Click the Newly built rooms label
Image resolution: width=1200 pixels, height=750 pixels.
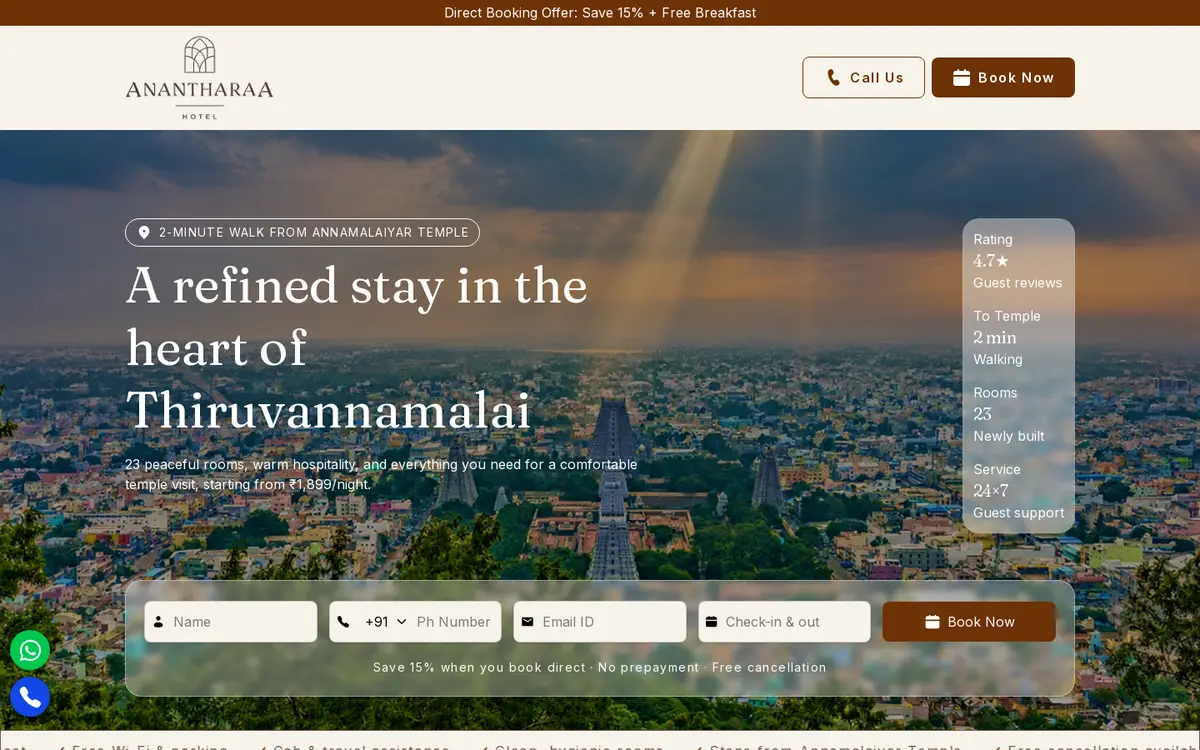pyautogui.click(x=1009, y=436)
